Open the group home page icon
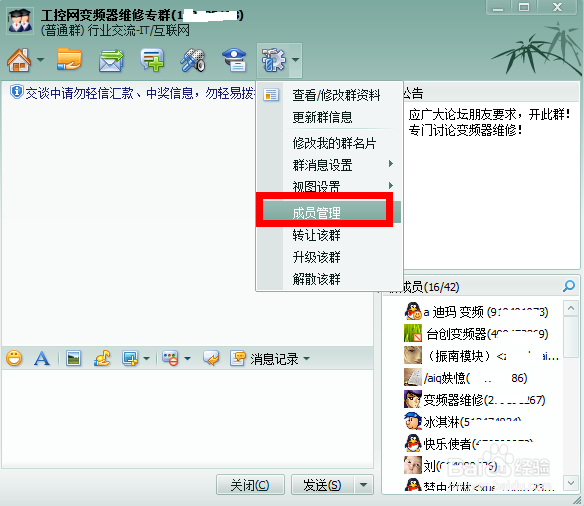The width and height of the screenshot is (584, 506). coord(19,60)
